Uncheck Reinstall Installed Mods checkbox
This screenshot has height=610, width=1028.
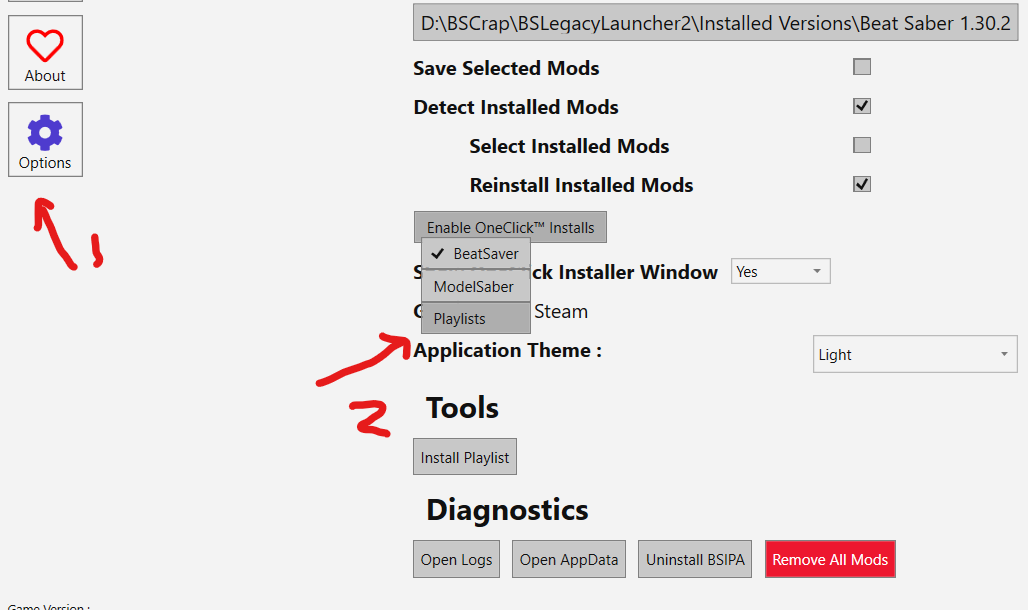pos(861,184)
